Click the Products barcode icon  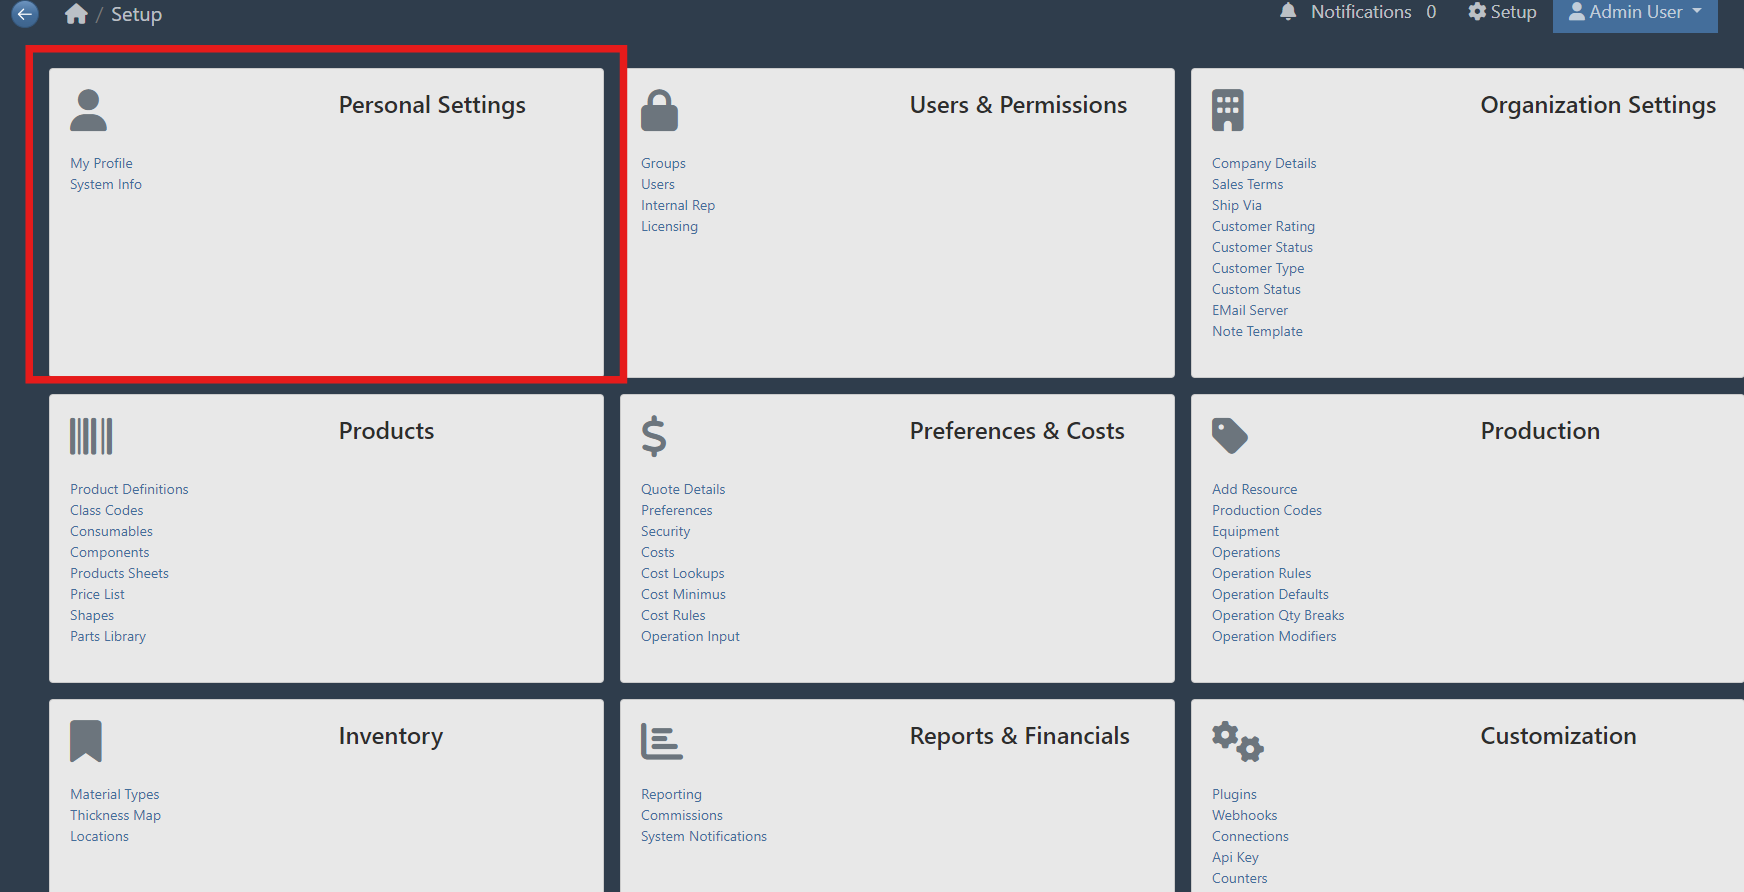coord(91,436)
